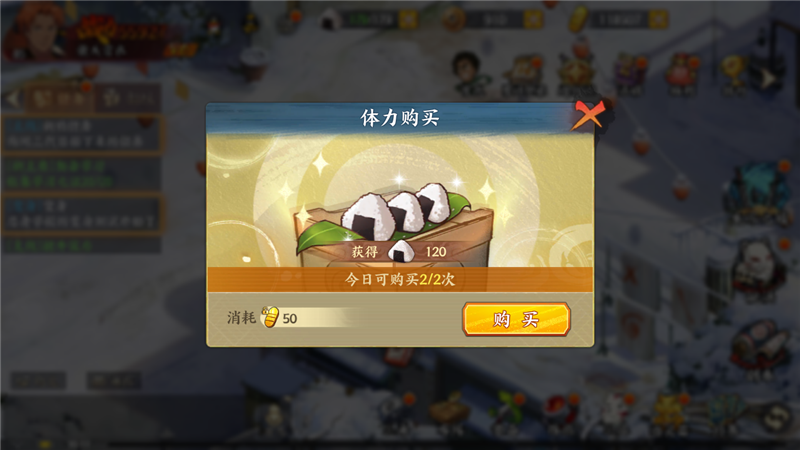Click the orange 购买 purchase button
Screen dimensions: 800x450
(x=516, y=319)
